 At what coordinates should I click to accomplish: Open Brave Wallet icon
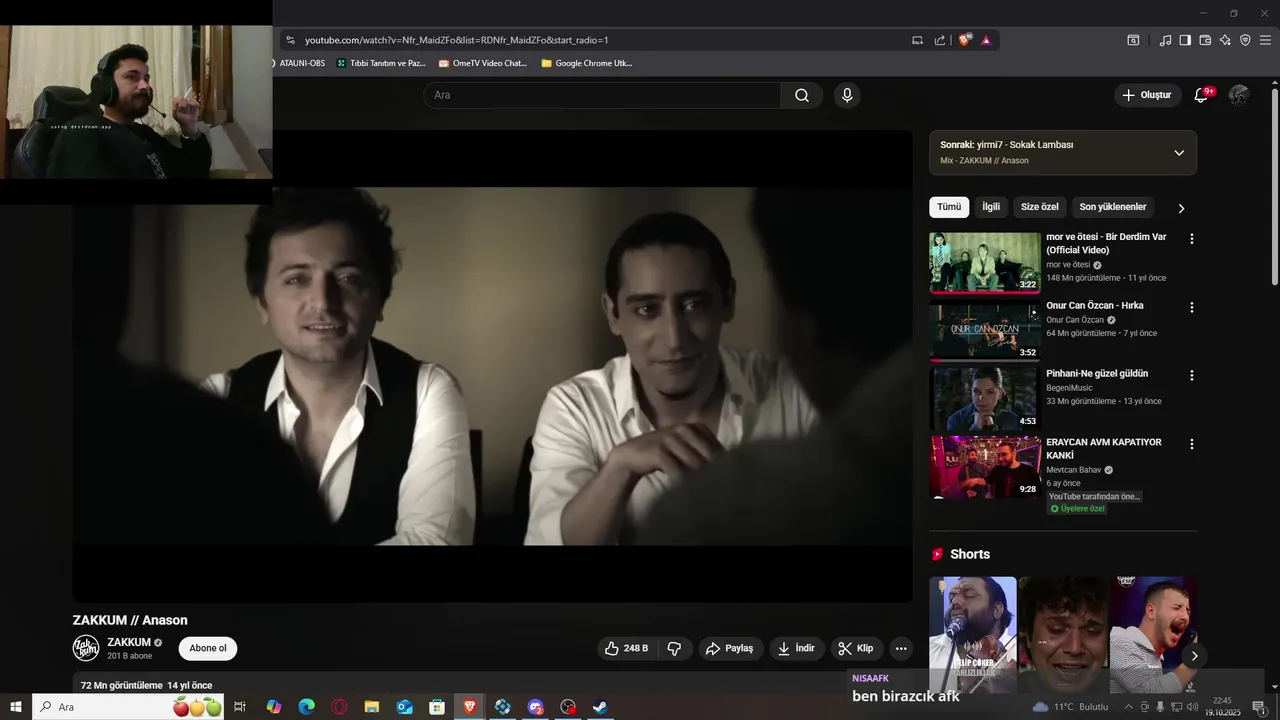tap(1205, 40)
